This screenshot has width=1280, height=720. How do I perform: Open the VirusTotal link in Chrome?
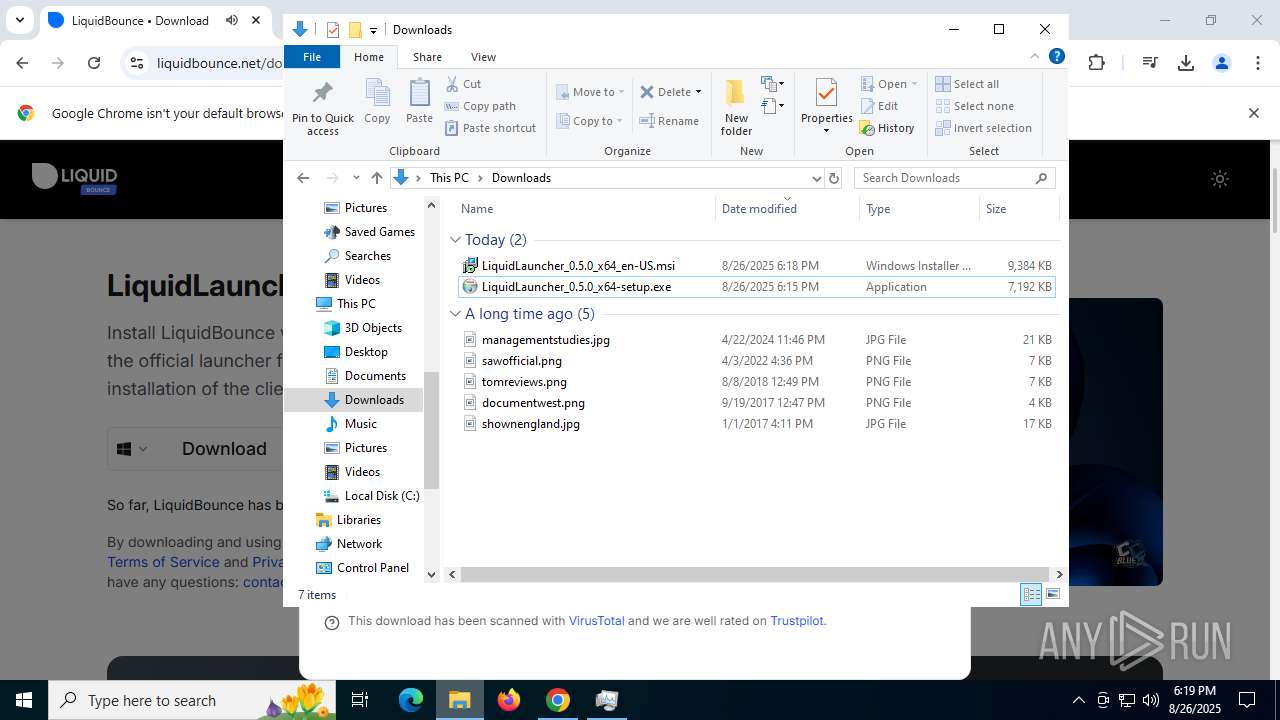point(596,621)
